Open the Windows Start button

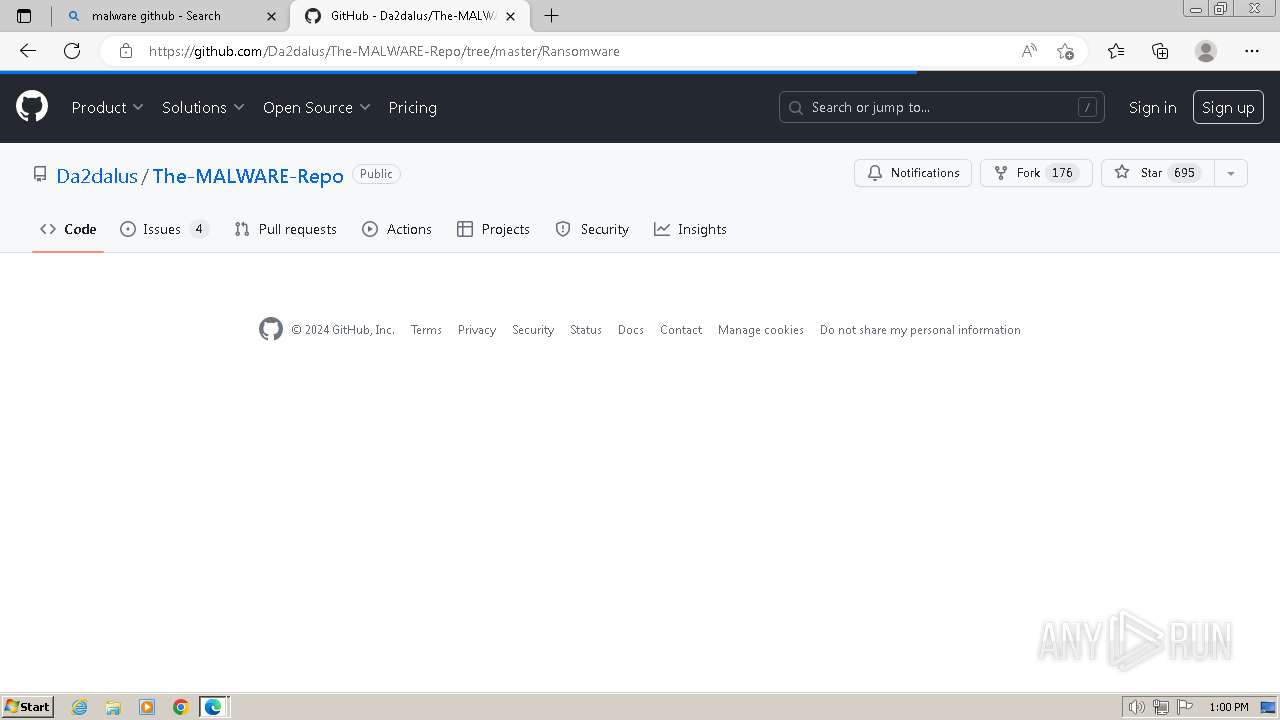pos(28,707)
